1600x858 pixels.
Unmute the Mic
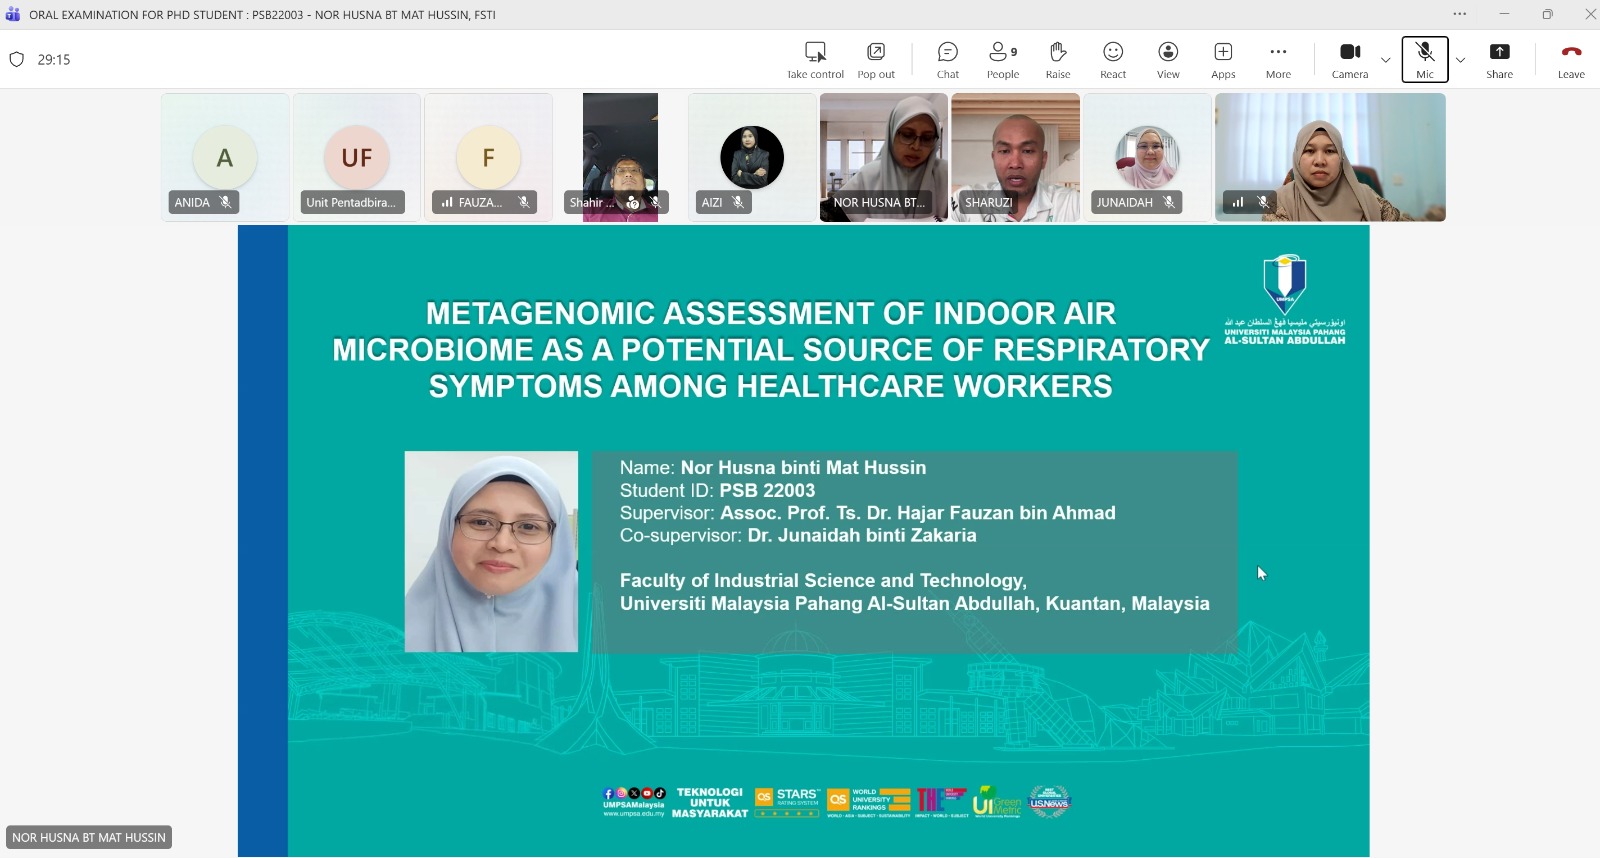coord(1425,60)
